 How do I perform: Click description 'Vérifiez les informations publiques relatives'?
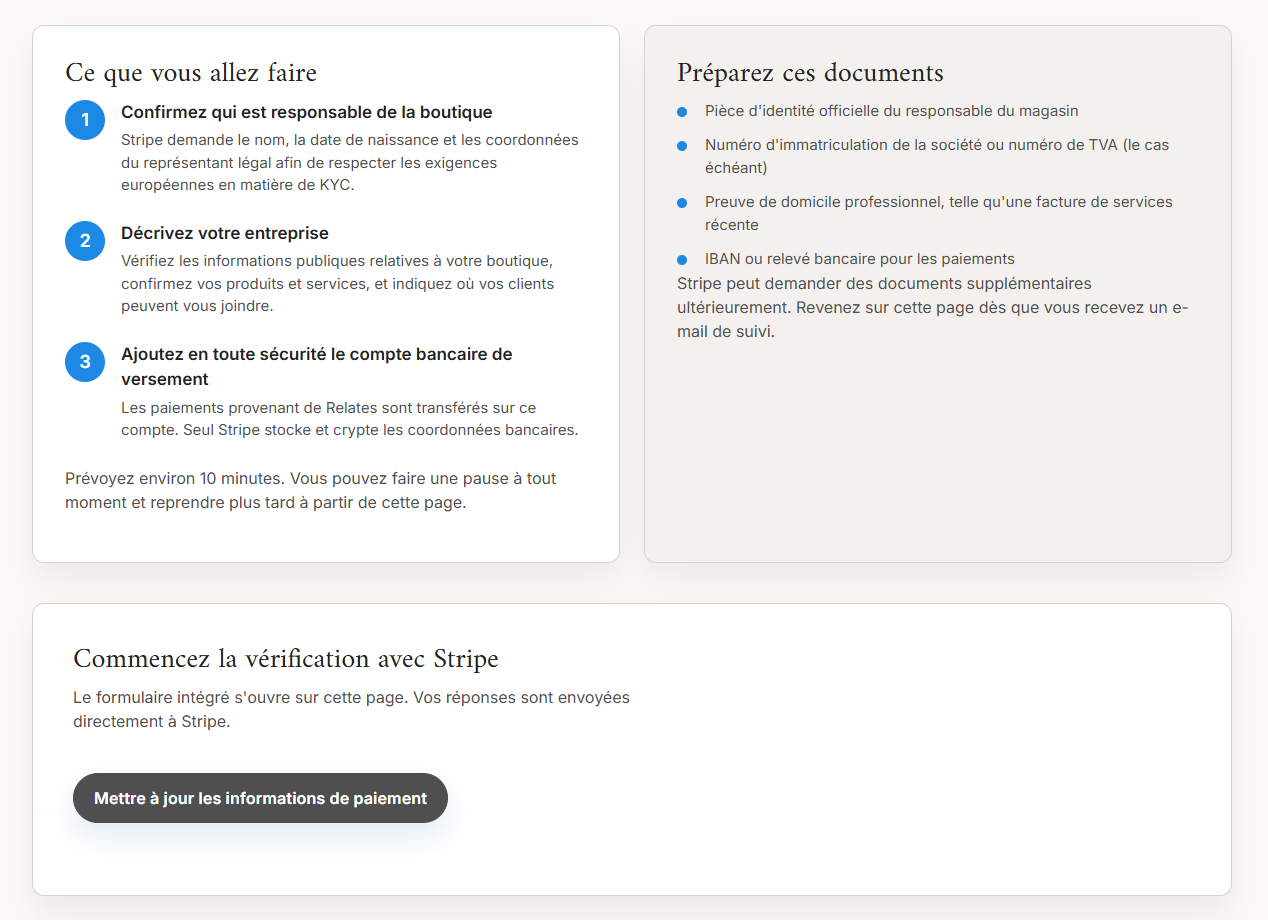coord(338,283)
